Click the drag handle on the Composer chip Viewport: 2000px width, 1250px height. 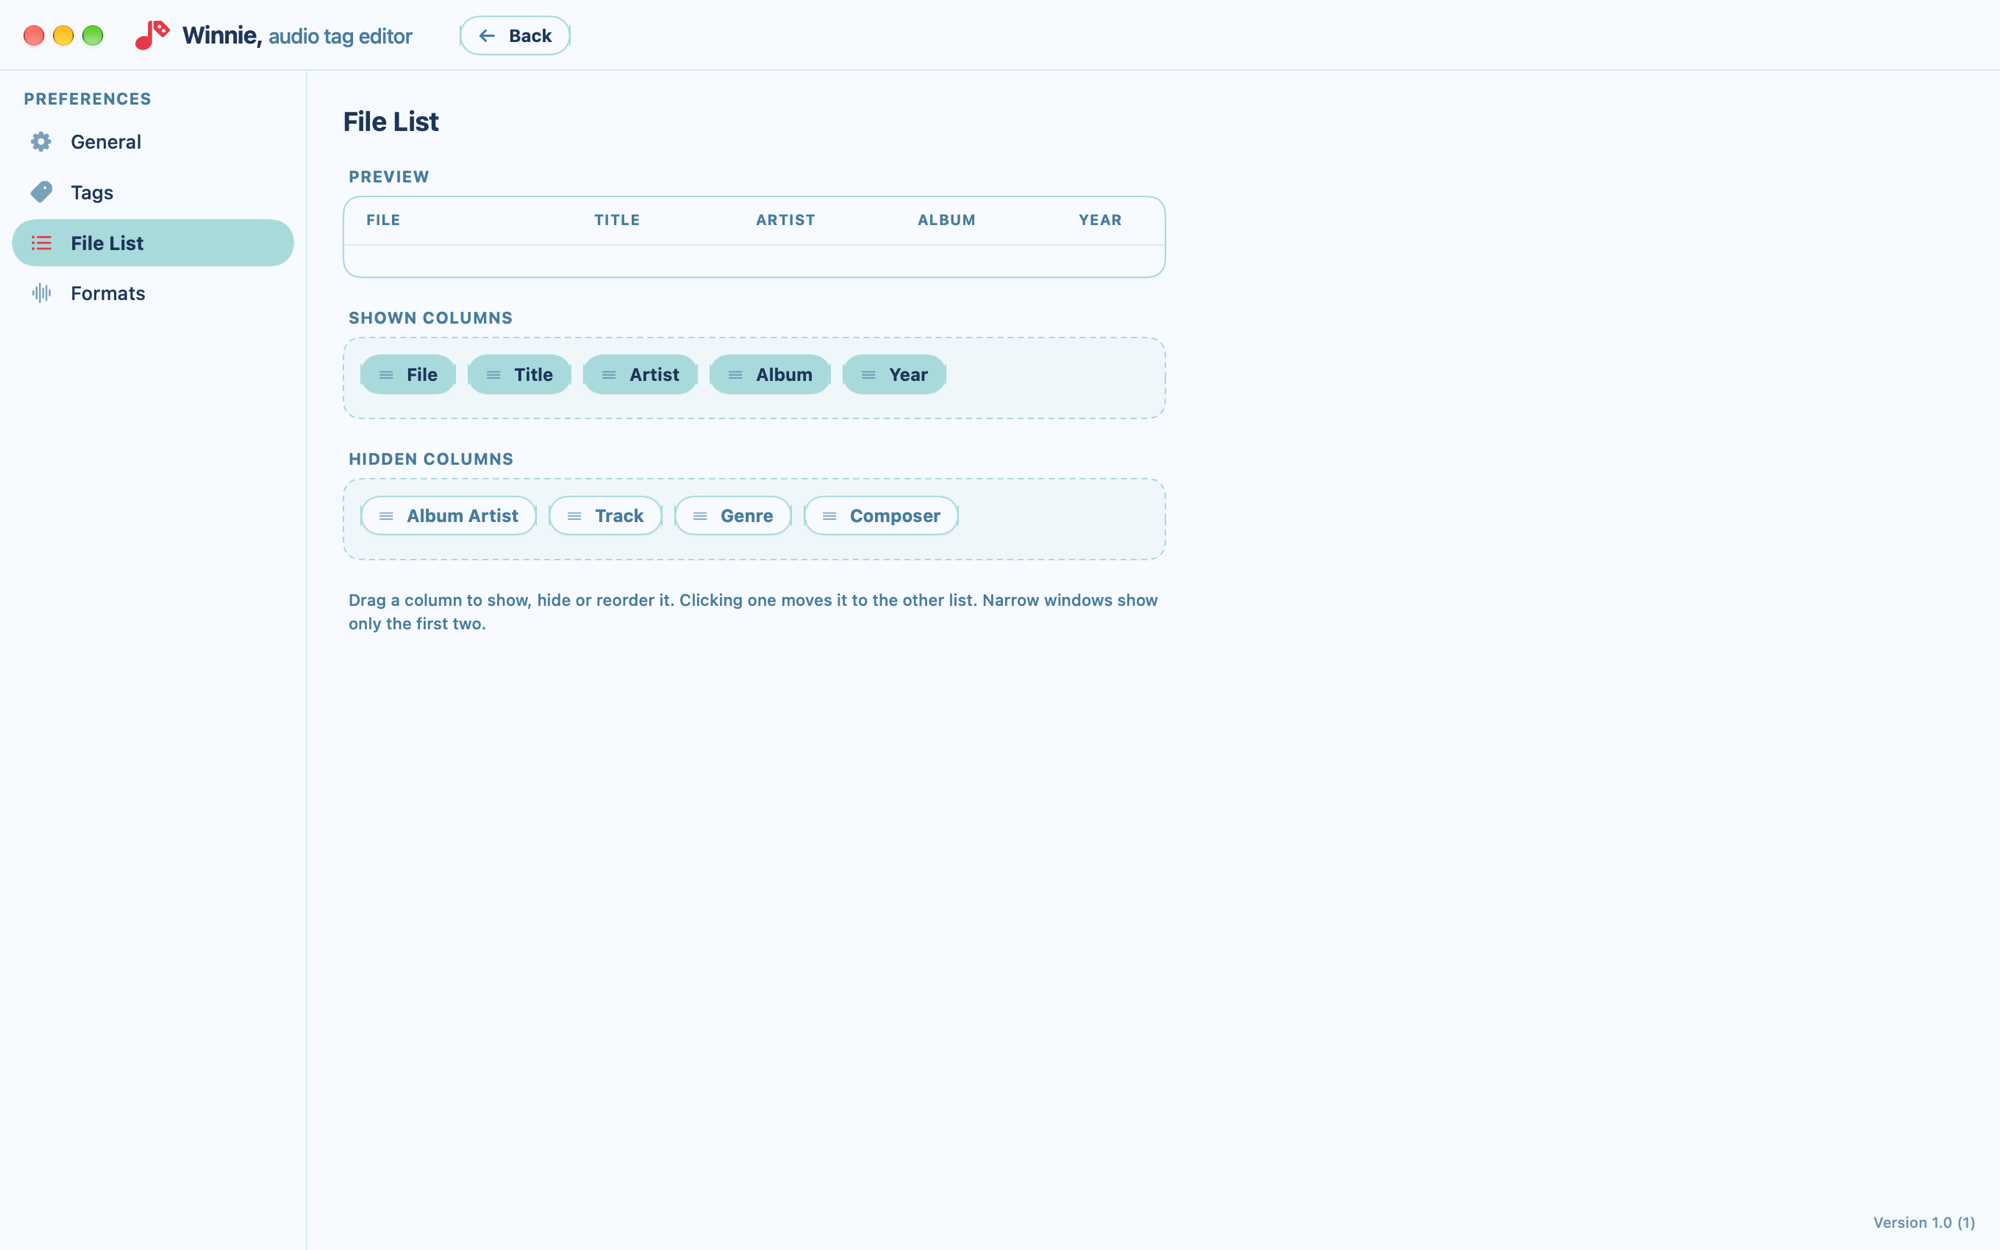(829, 516)
